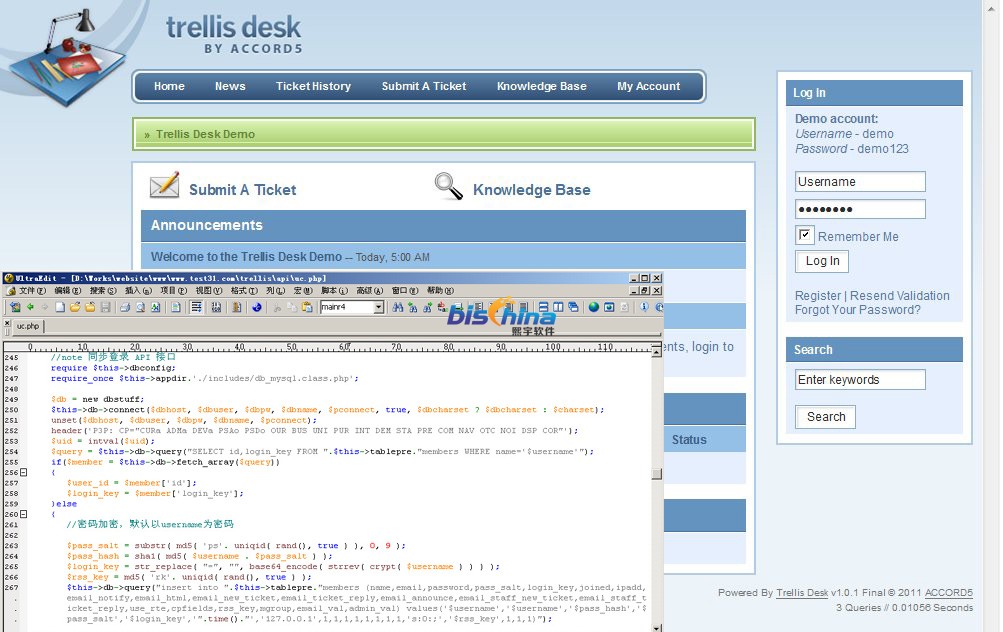Screen dimensions: 1003x632
Task: Click the Resend Validation link
Action: pos(899,296)
